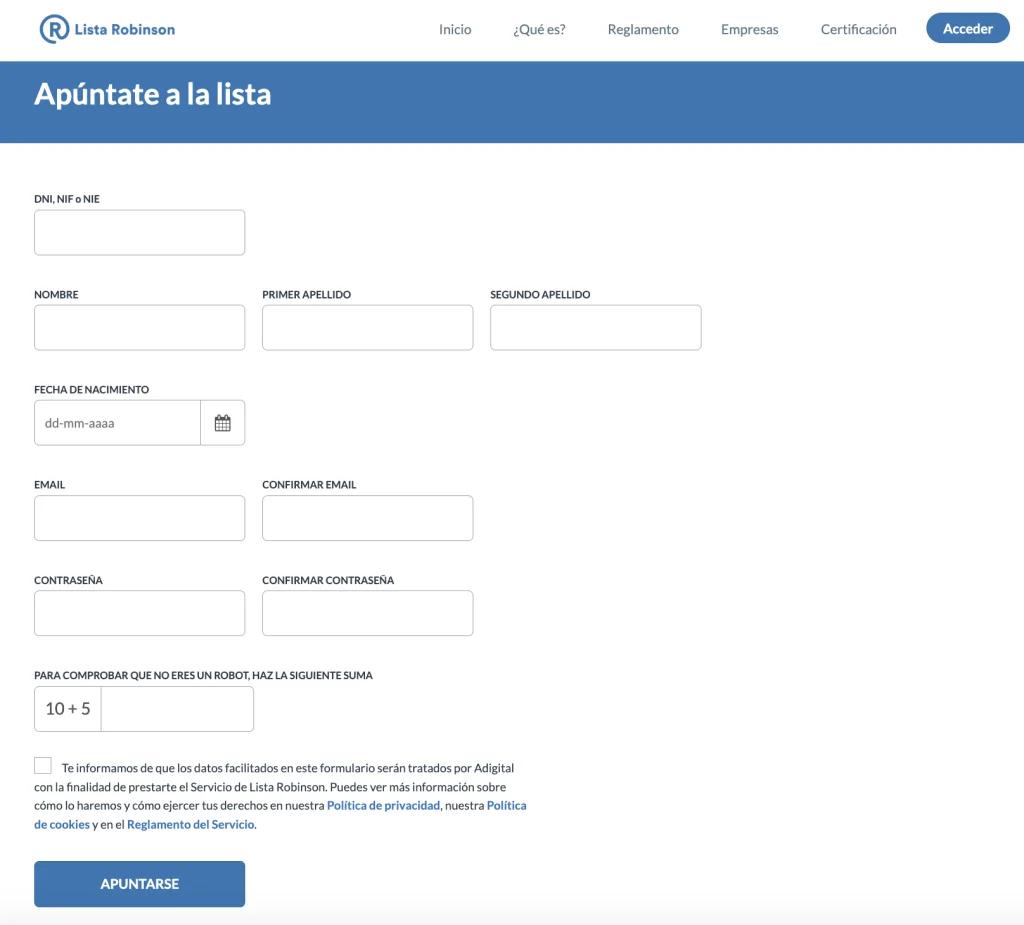Click the CONFIRMAR CONTRASEÑA field
This screenshot has width=1024, height=925.
point(367,612)
